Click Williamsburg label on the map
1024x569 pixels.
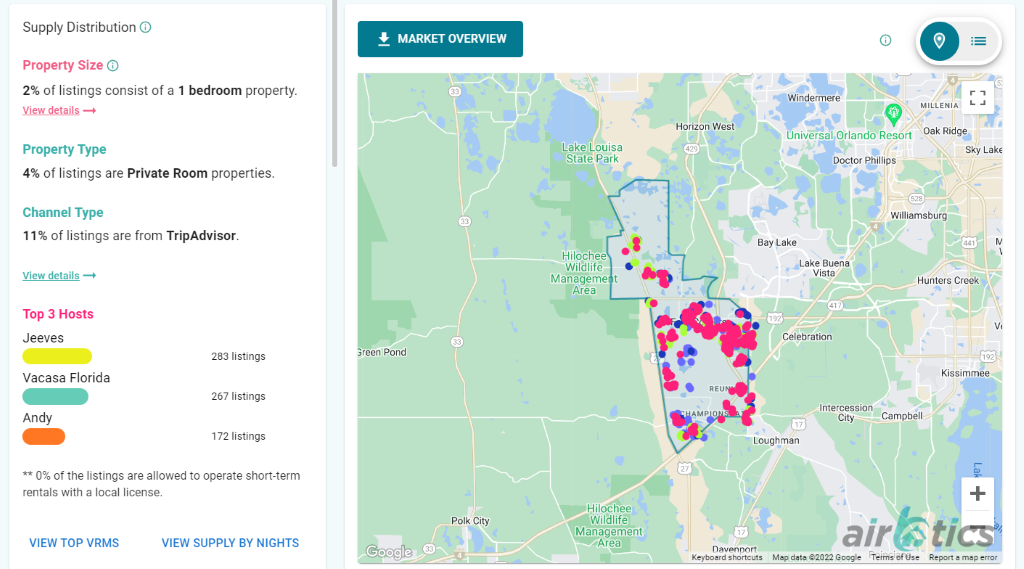coord(918,216)
